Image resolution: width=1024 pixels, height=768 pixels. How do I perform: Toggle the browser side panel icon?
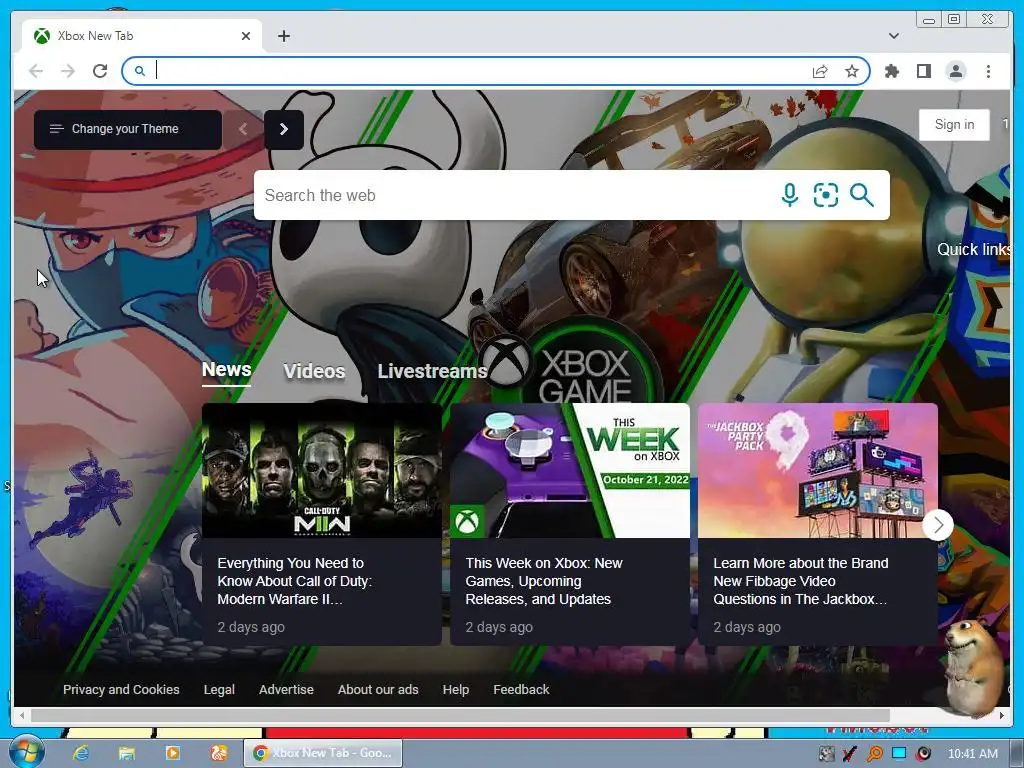923,71
